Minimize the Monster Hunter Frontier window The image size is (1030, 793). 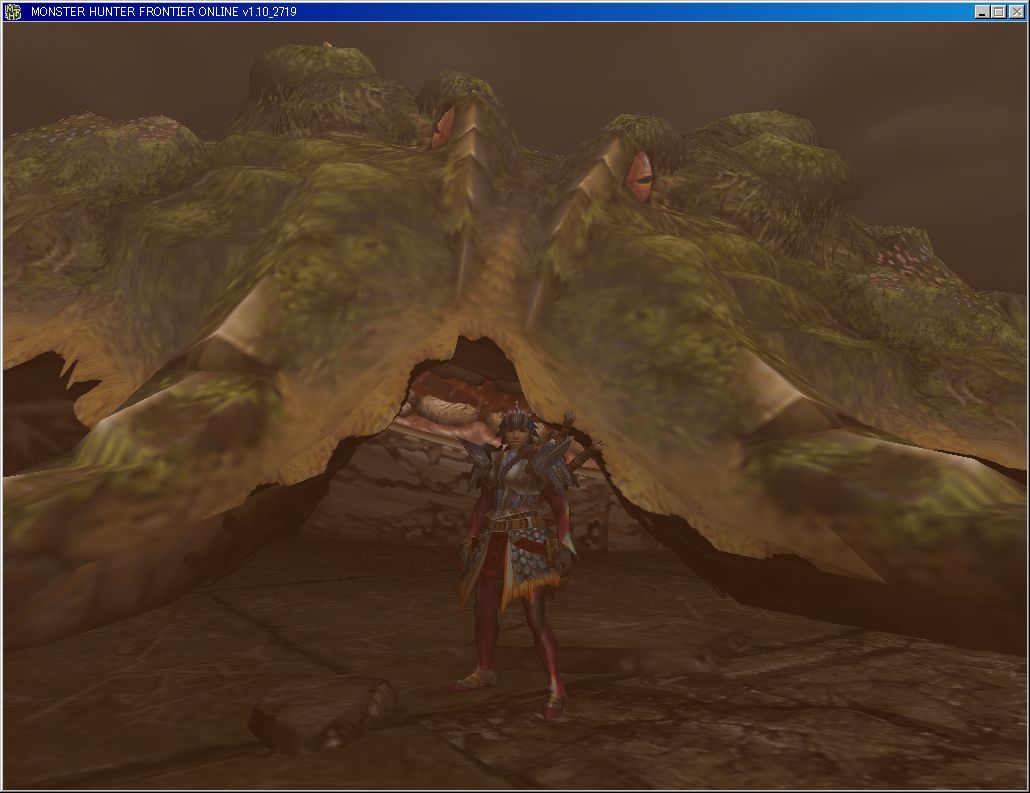pos(982,12)
